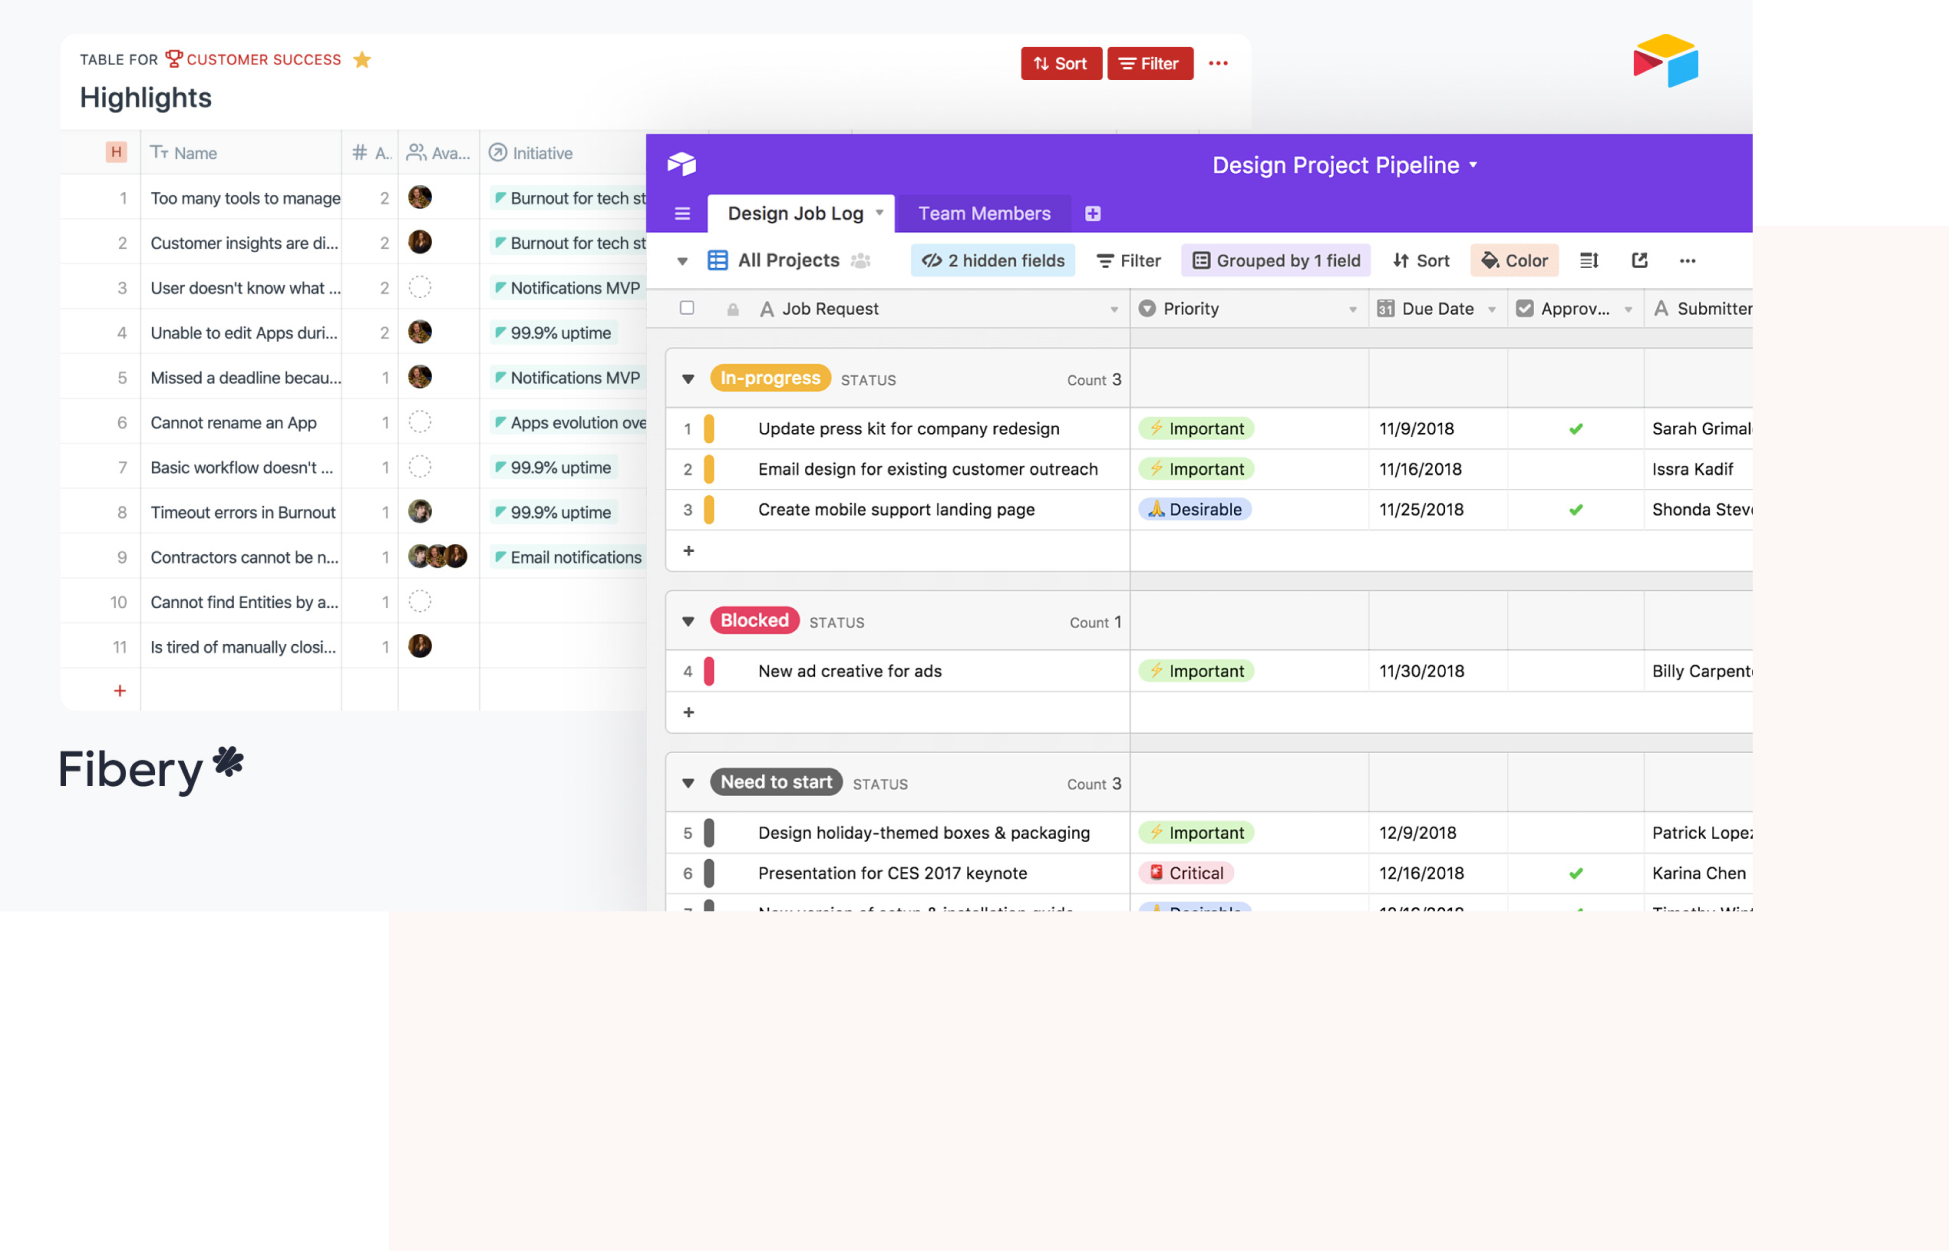Click the Airtable logo in purple header

(x=682, y=164)
